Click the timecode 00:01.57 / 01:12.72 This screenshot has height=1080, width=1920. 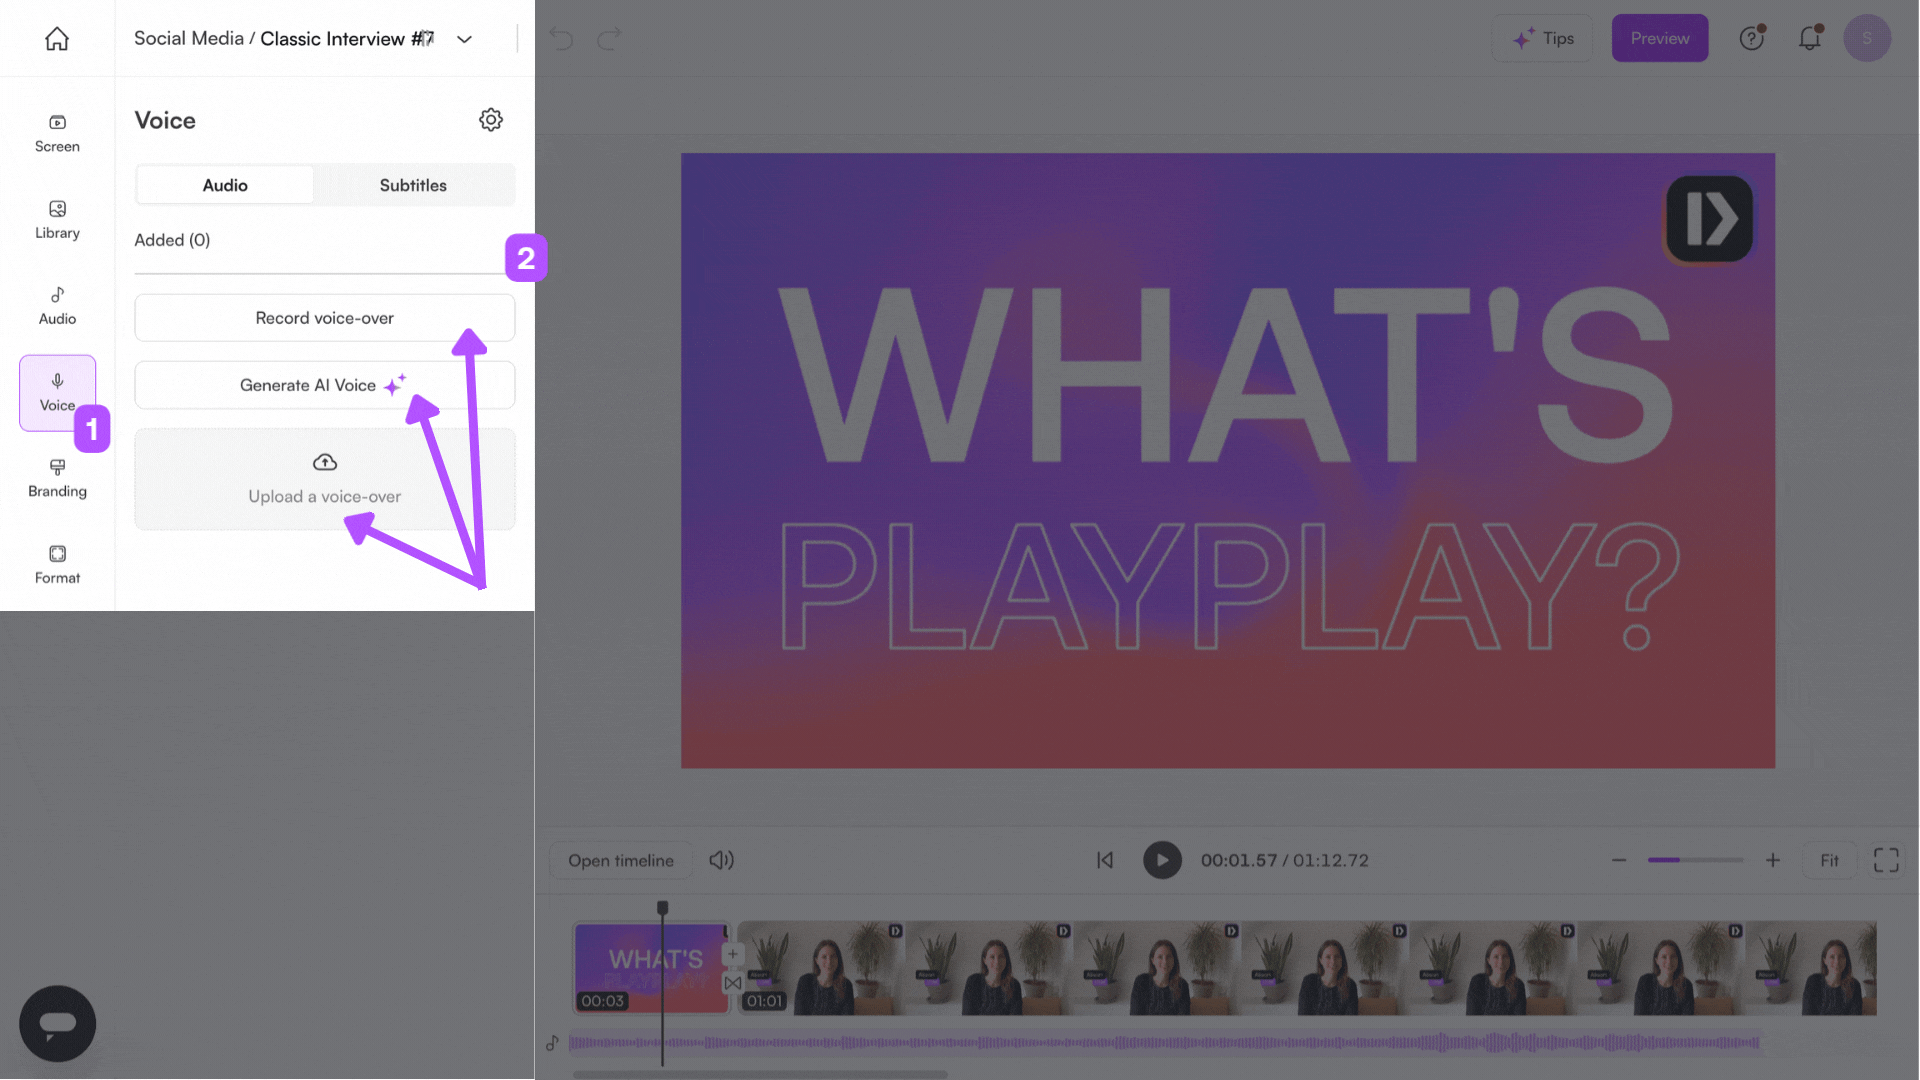coord(1285,860)
